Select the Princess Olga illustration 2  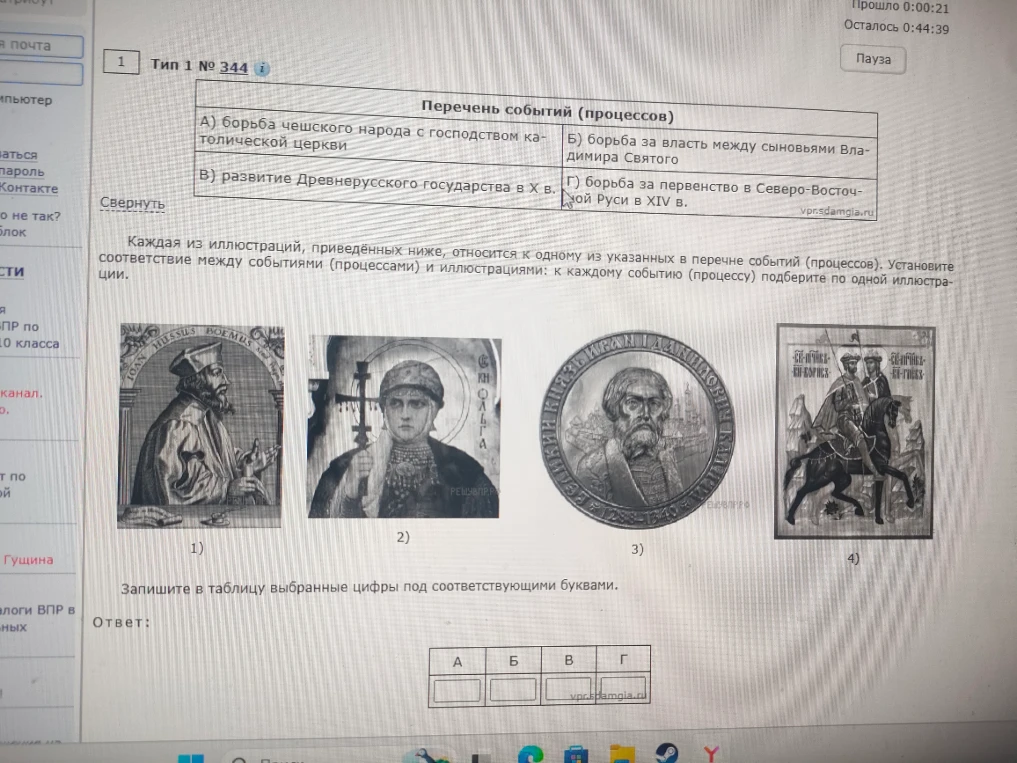pos(404,426)
